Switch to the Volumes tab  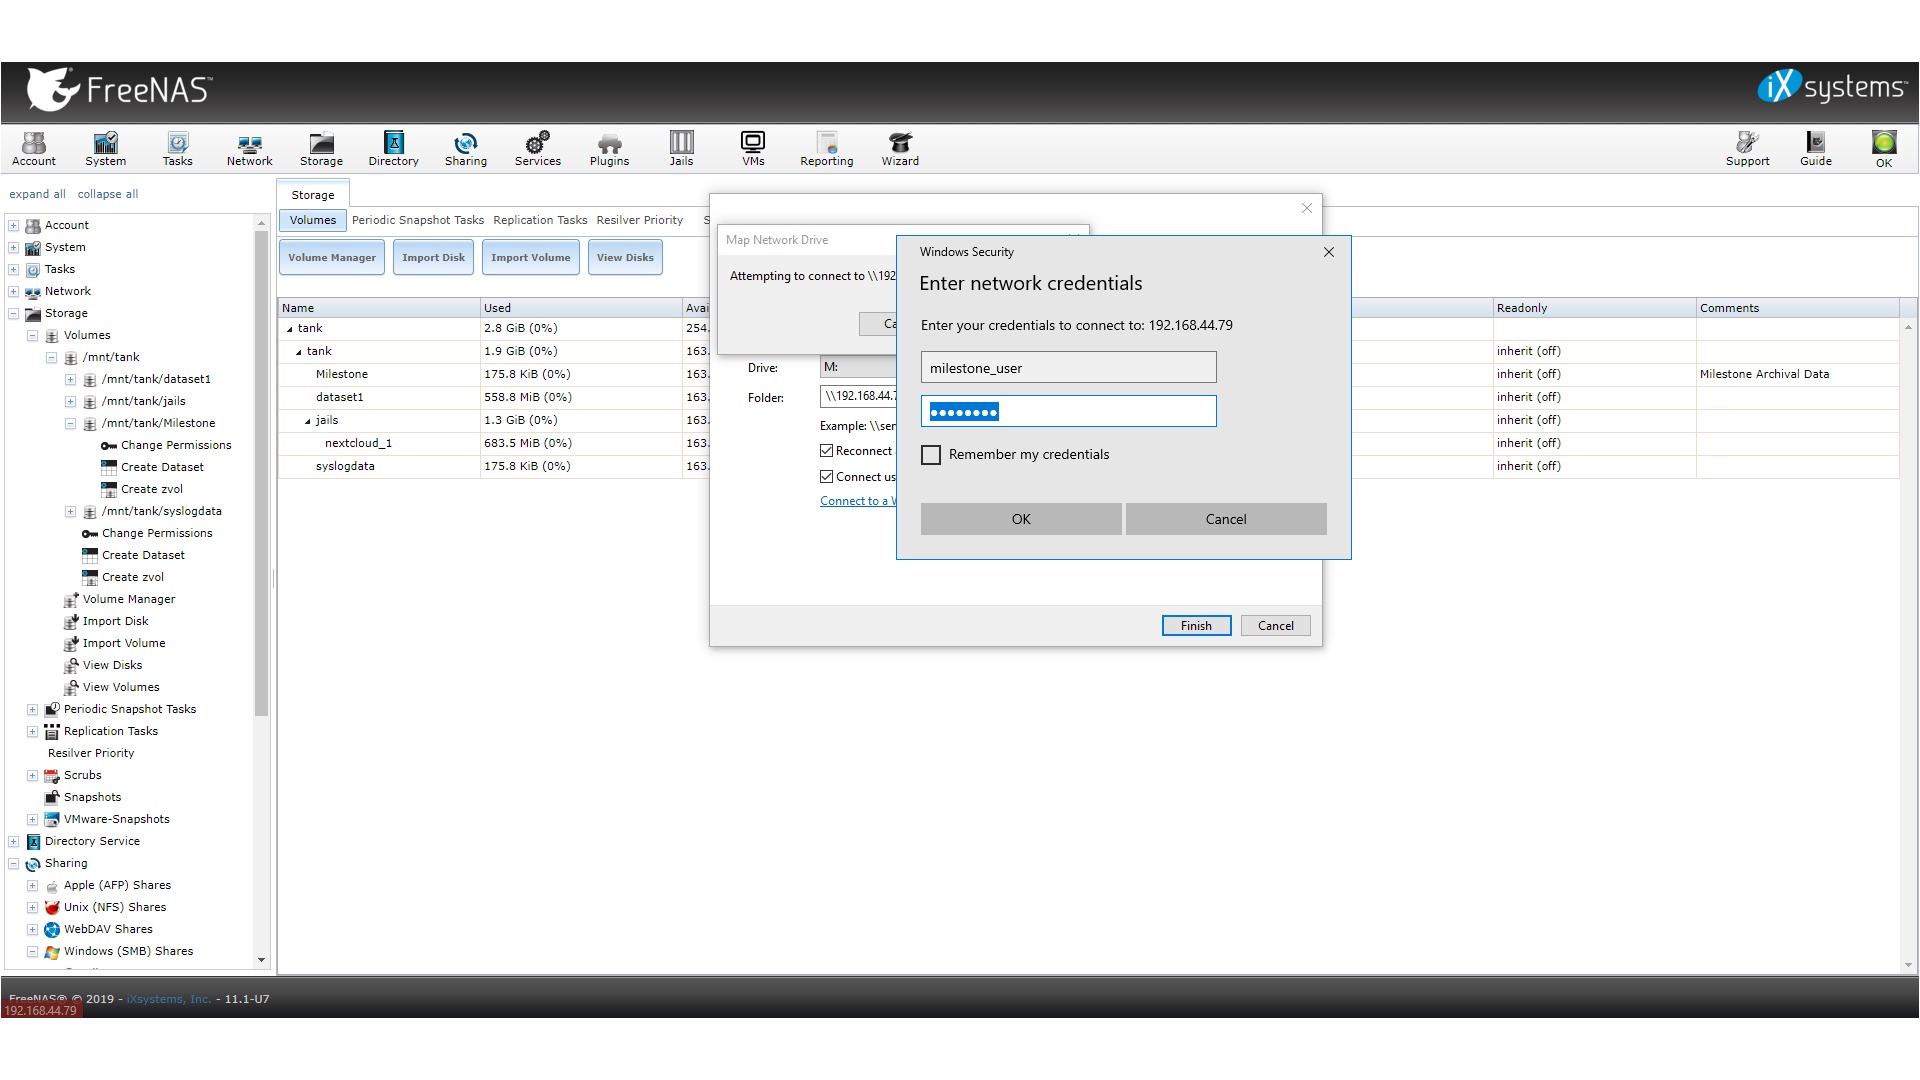pos(313,220)
